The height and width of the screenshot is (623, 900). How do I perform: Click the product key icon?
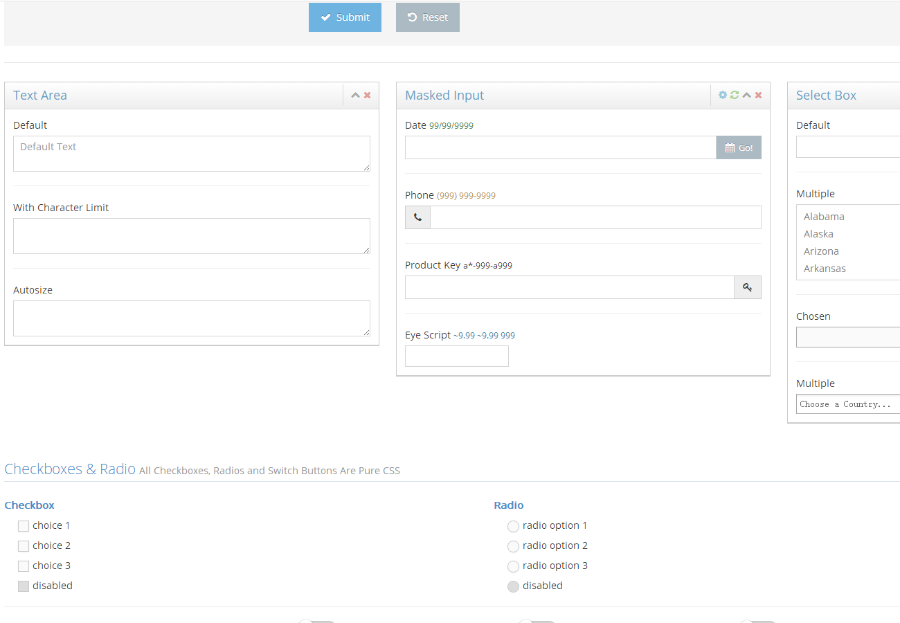(x=748, y=287)
